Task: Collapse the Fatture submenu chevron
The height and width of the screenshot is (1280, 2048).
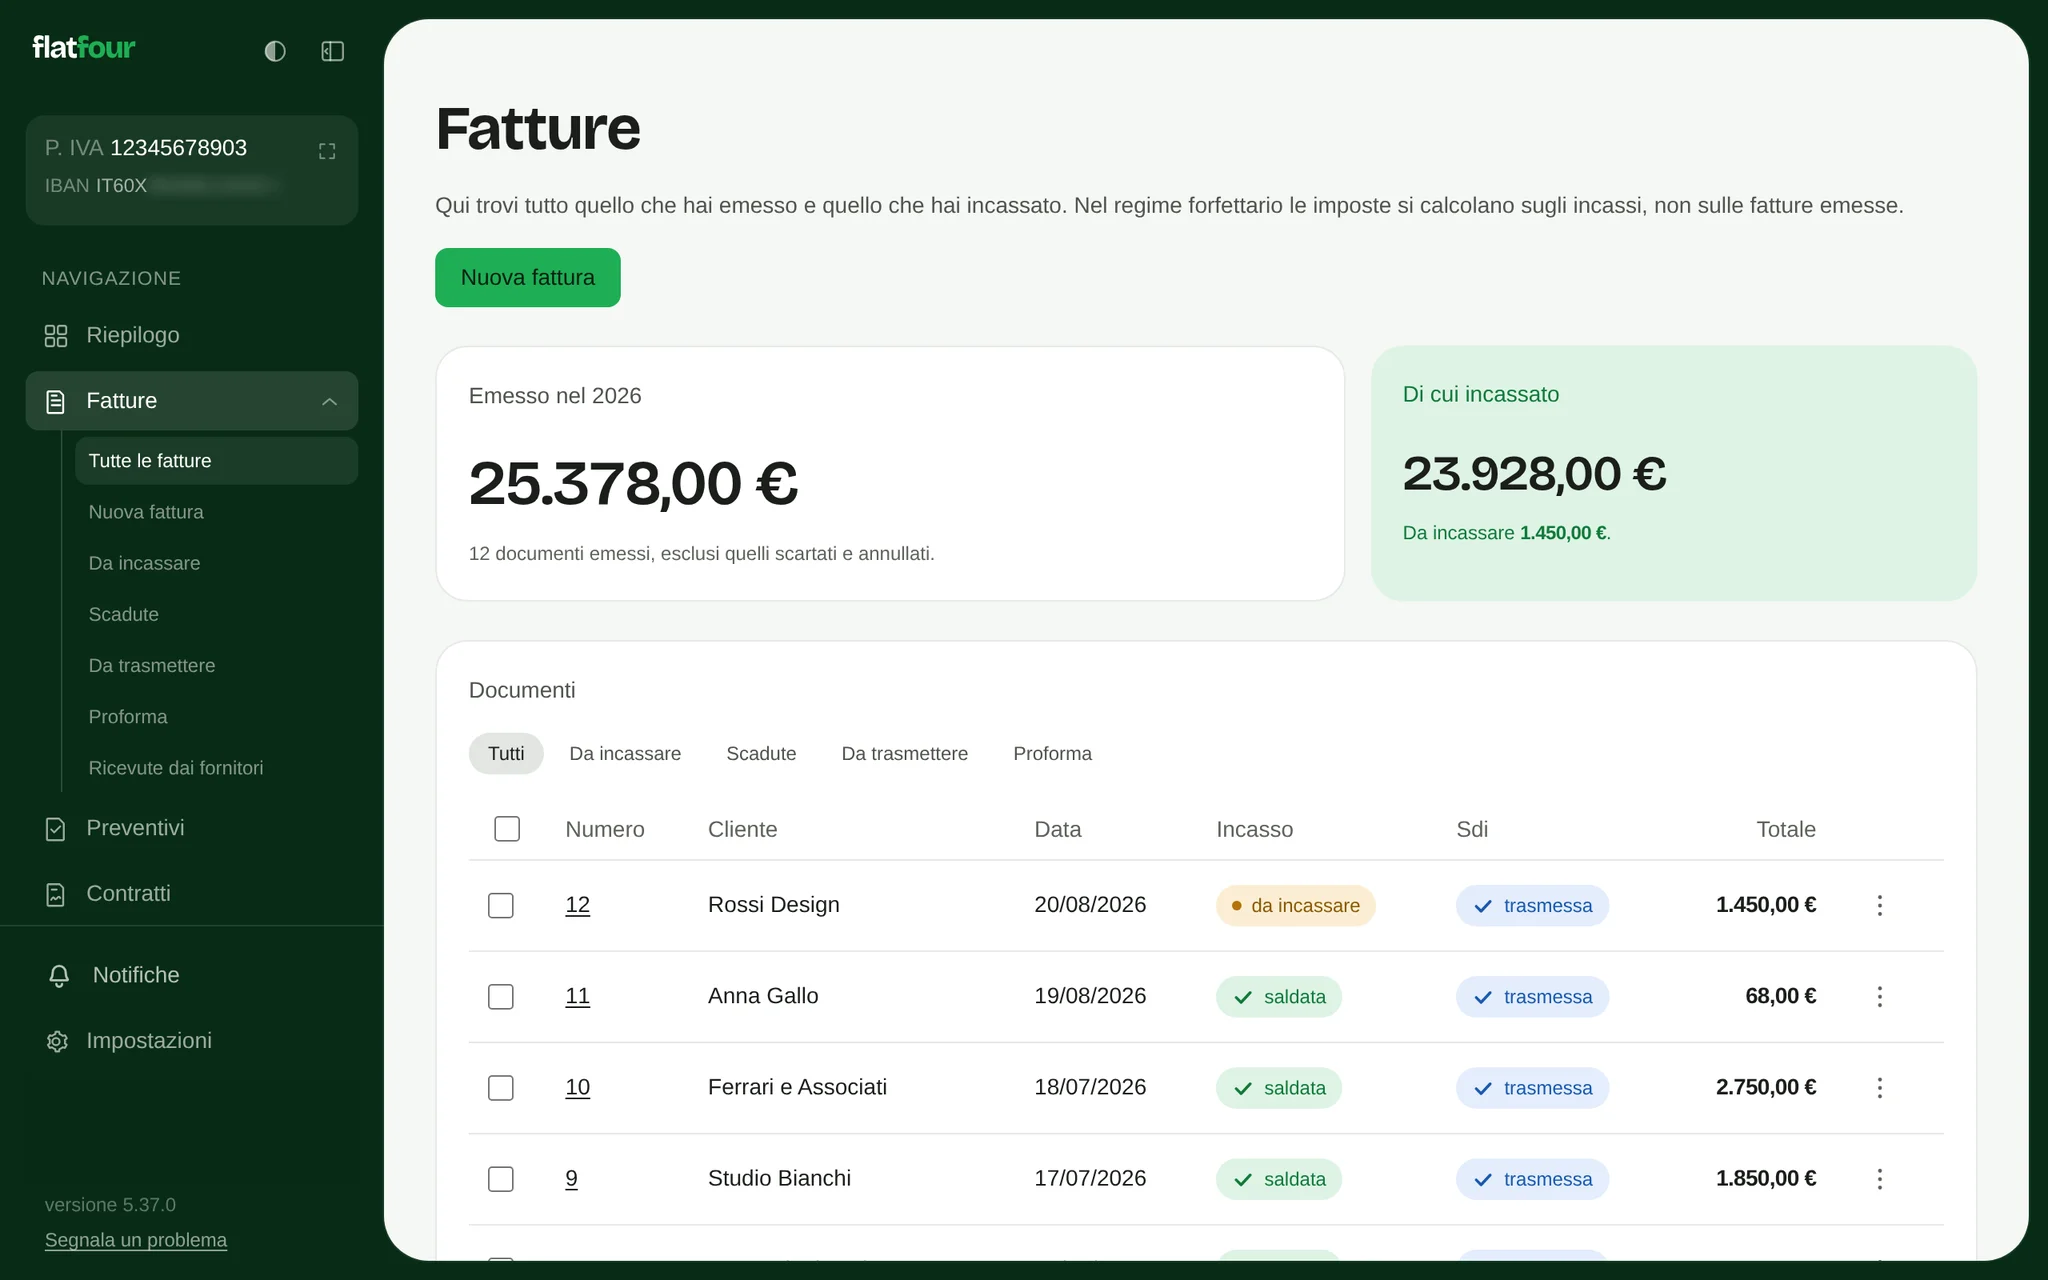Action: click(329, 402)
